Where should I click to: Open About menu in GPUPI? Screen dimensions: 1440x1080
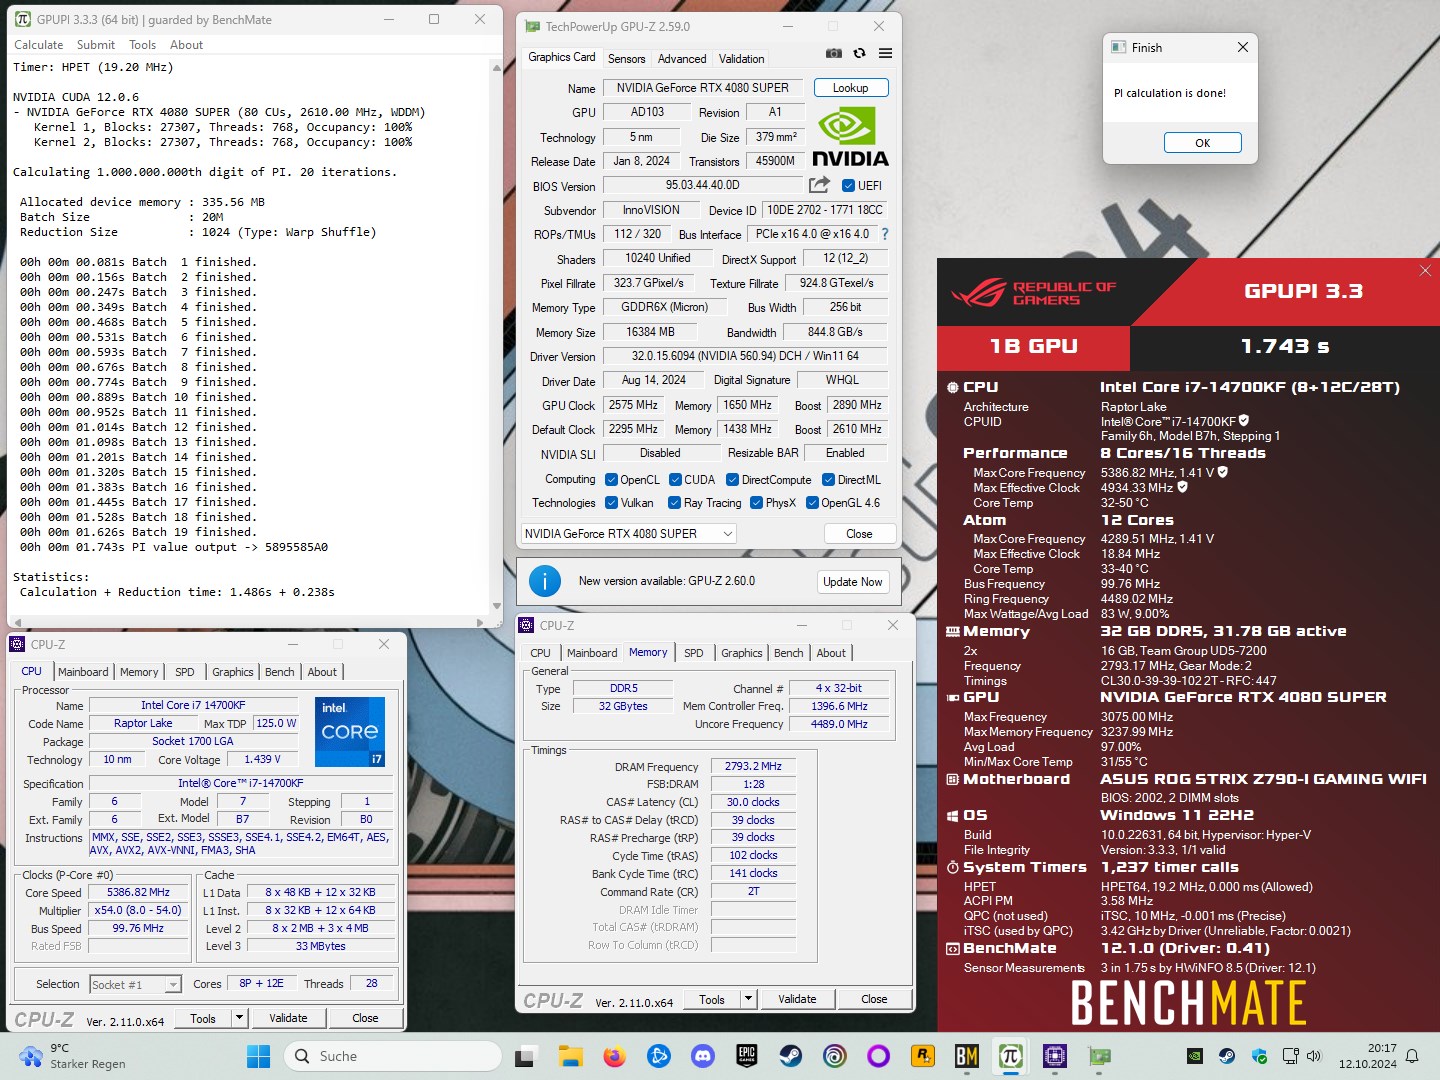point(186,45)
